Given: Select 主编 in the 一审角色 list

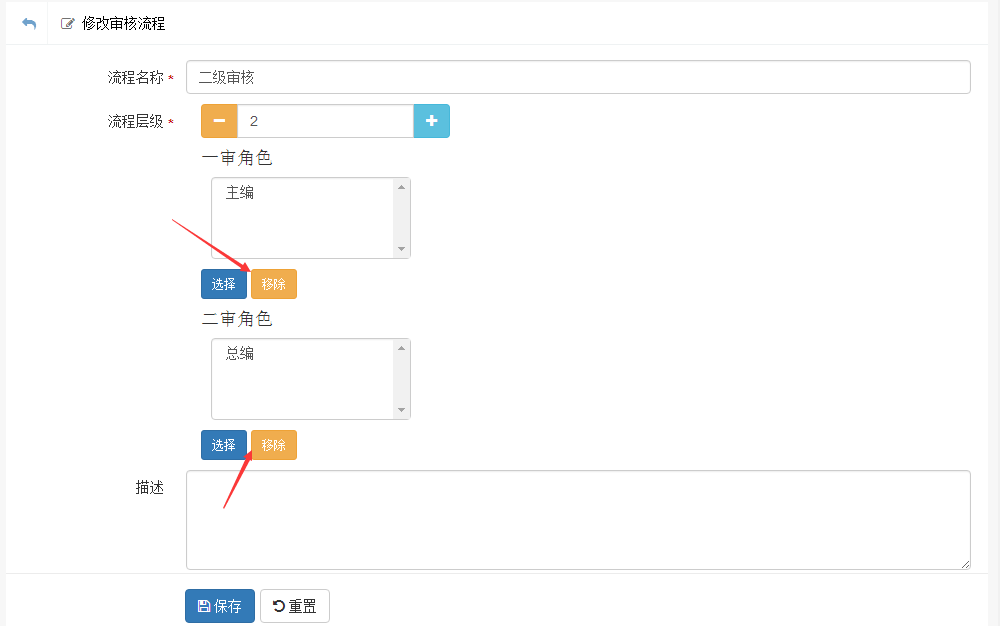Looking at the screenshot, I should pos(240,193).
